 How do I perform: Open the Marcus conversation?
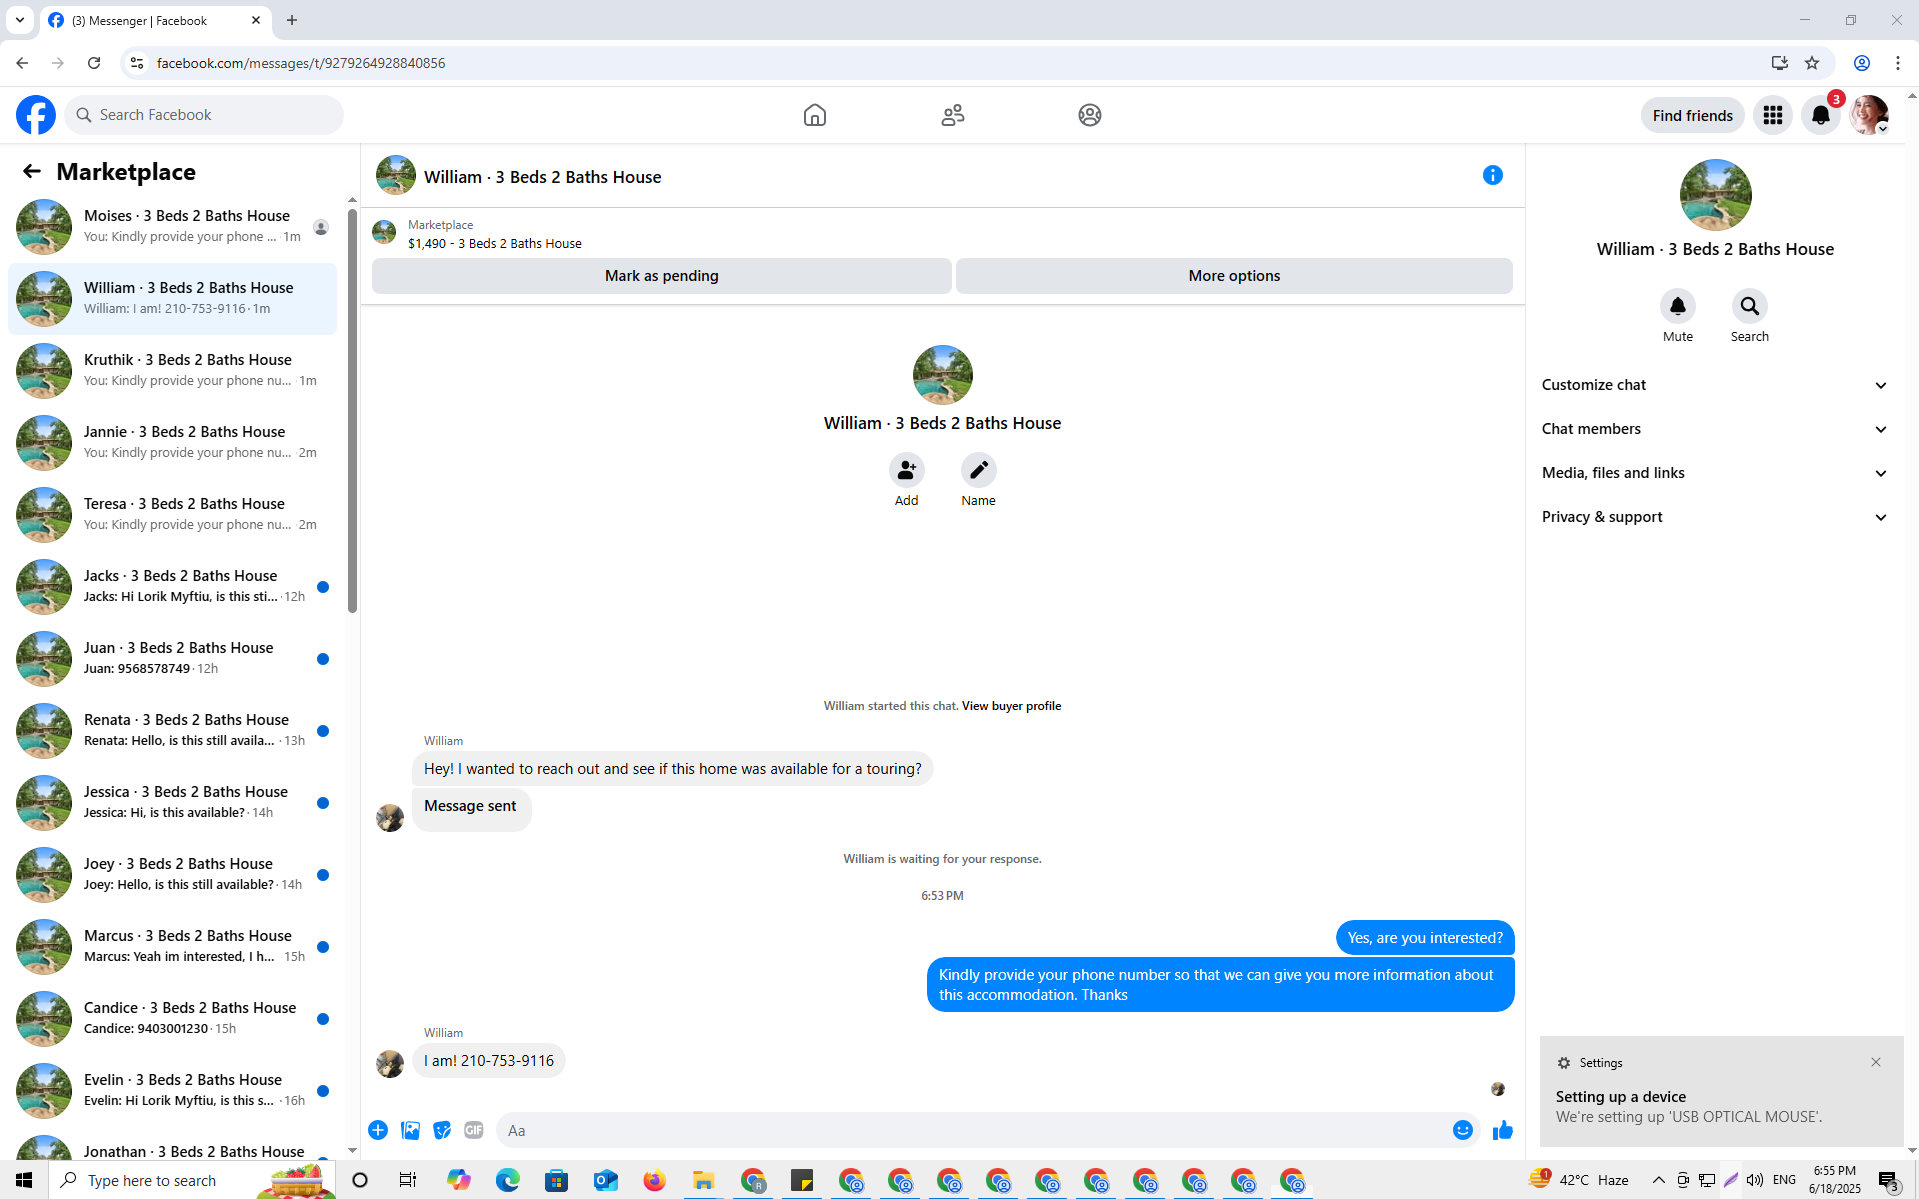[172, 947]
